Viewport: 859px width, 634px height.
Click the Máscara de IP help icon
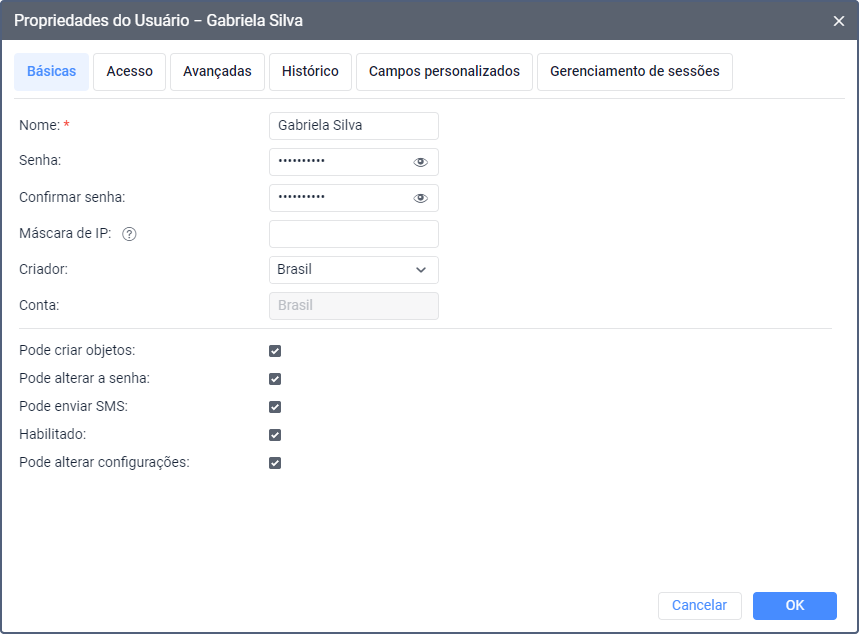click(129, 234)
